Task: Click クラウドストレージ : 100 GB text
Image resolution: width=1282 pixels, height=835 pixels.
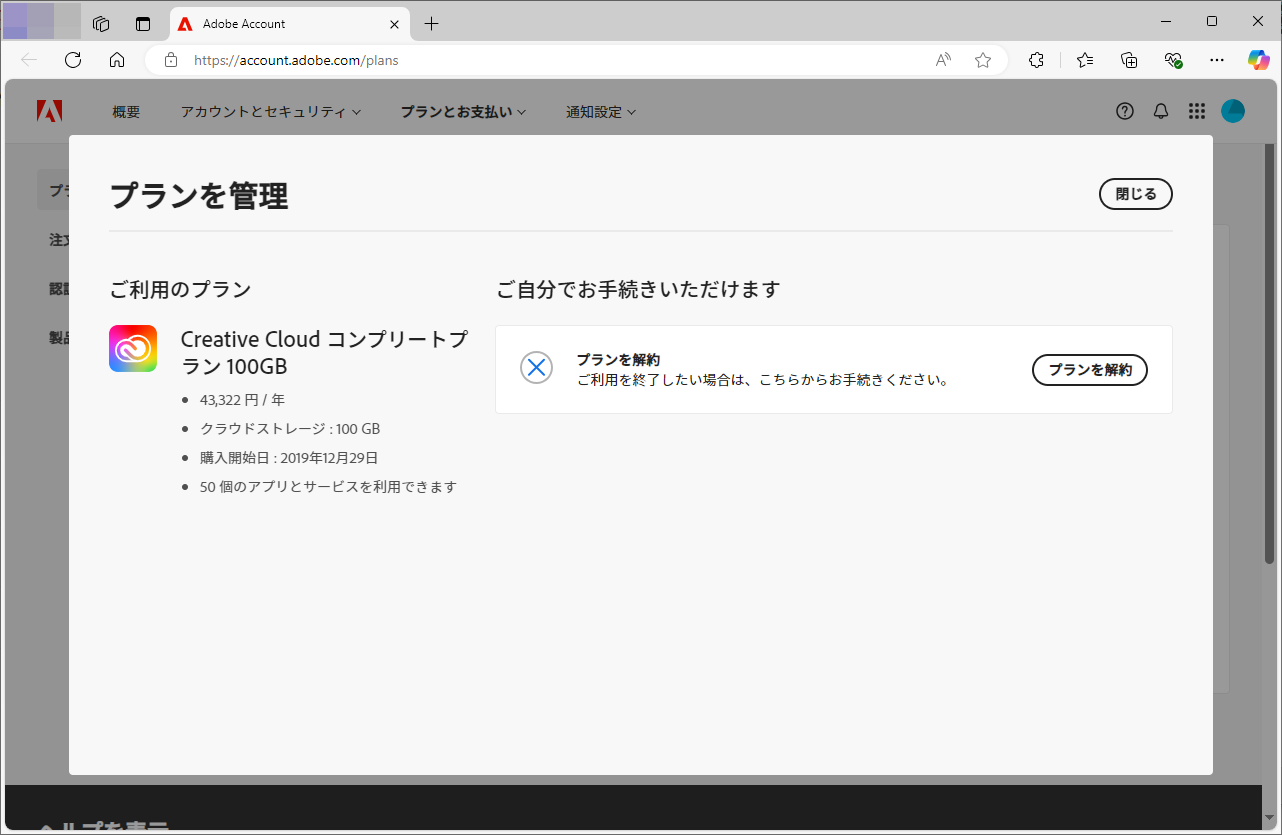Action: click(290, 429)
